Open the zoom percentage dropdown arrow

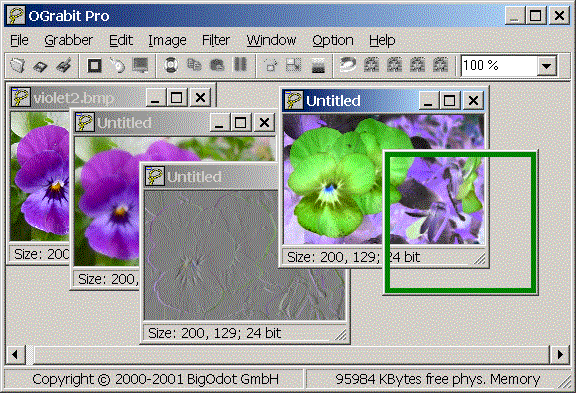coord(547,66)
